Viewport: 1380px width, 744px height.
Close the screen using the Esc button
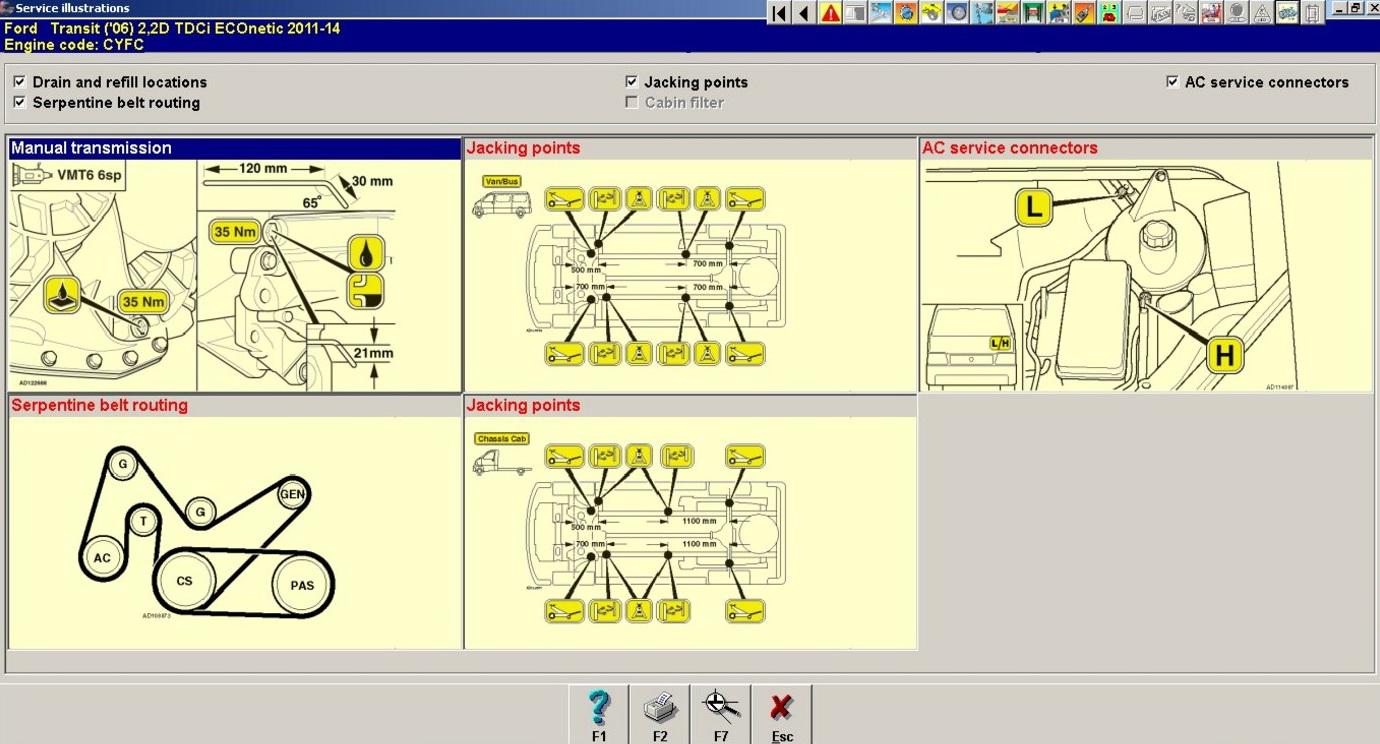click(x=782, y=715)
